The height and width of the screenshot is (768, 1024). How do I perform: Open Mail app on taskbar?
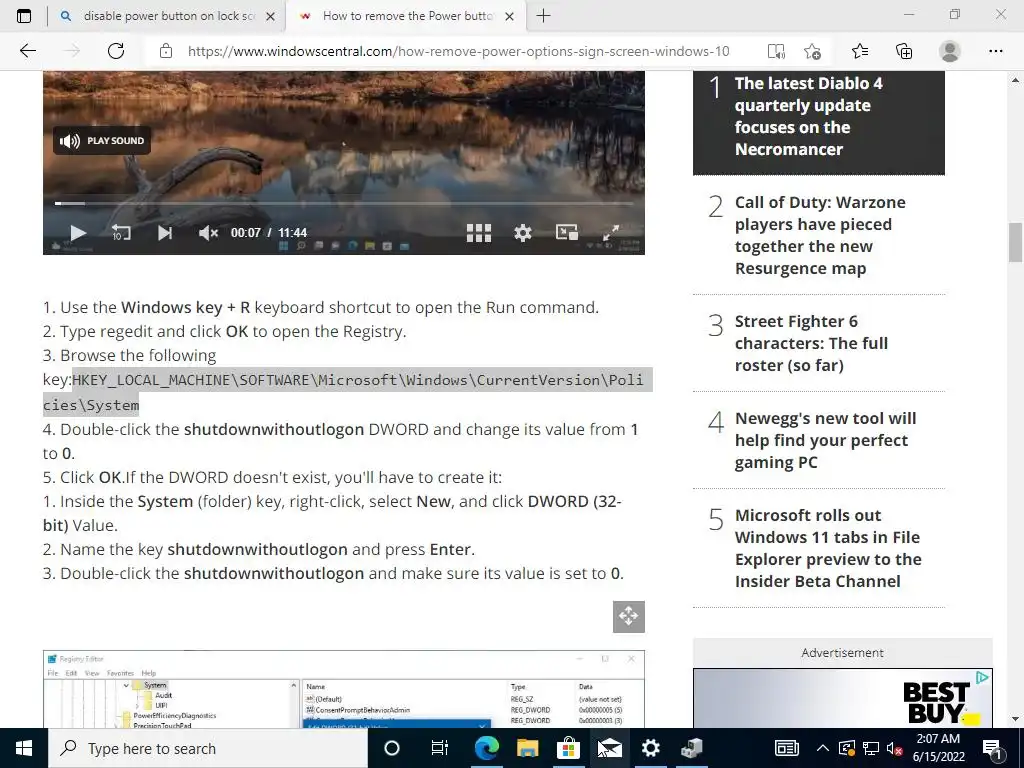pos(609,748)
